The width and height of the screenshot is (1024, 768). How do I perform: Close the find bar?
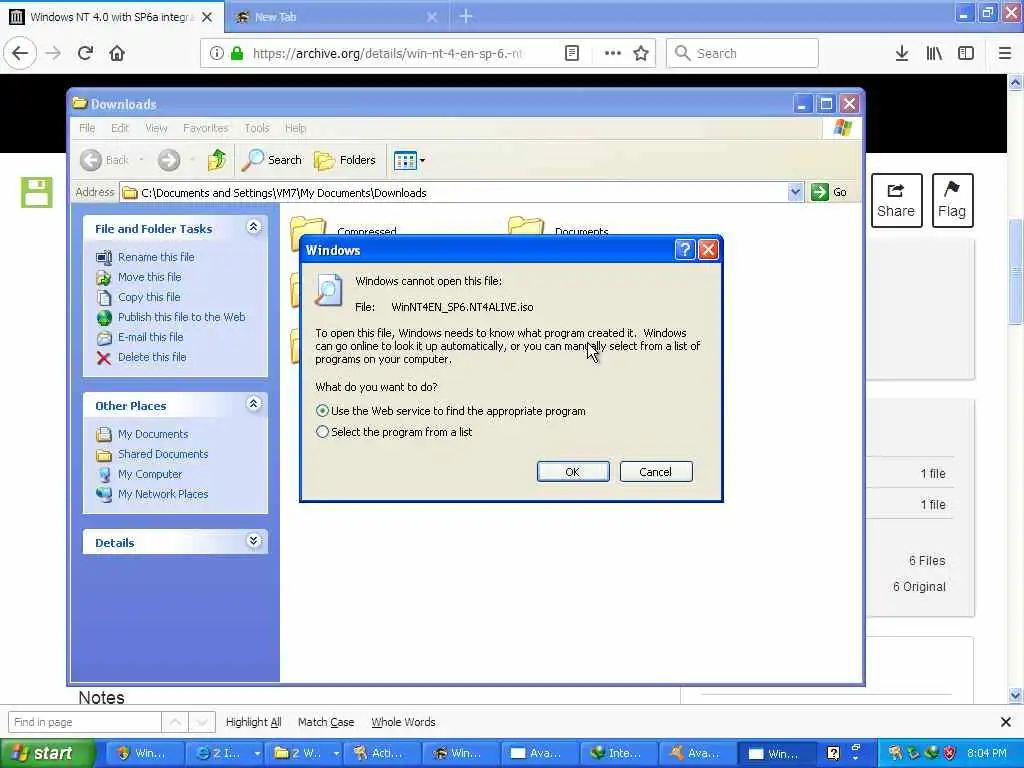[1006, 722]
